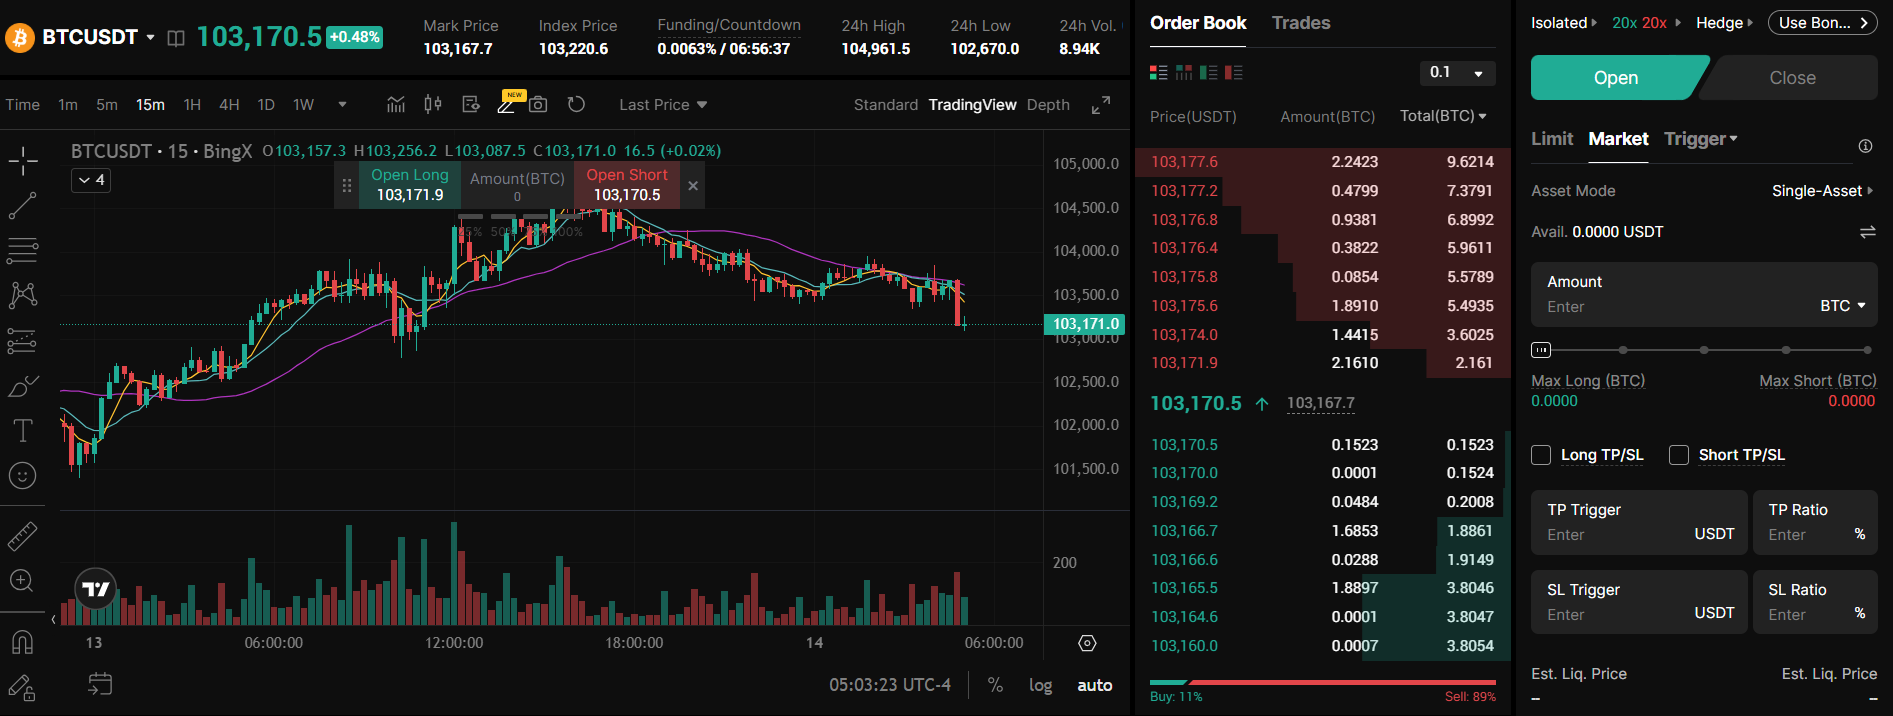Adjust the 20x leverage setting
The image size is (1893, 716).
1646,23
